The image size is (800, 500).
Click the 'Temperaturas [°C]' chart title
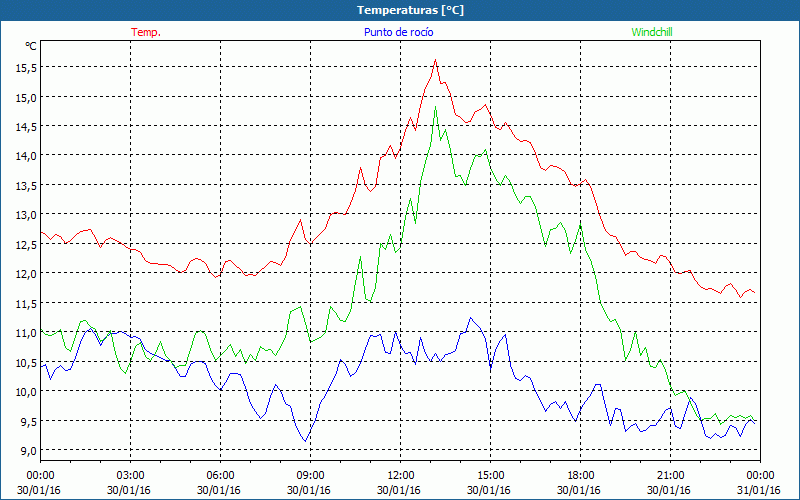pyautogui.click(x=410, y=10)
